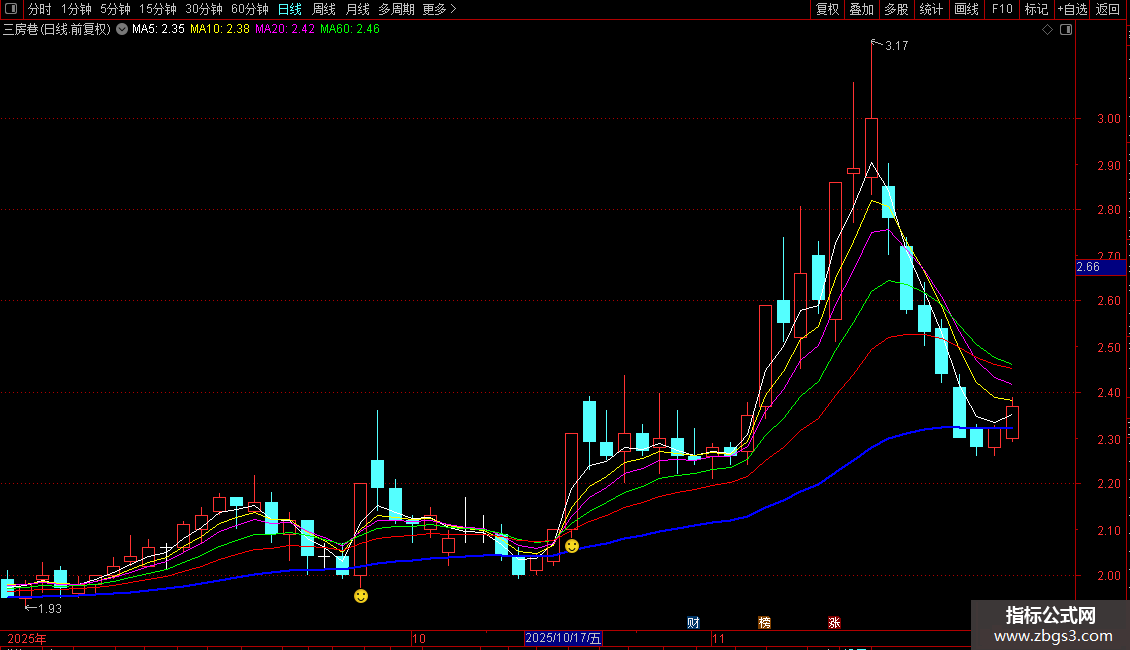
Task: Click the 涨 event marker
Action: click(835, 623)
